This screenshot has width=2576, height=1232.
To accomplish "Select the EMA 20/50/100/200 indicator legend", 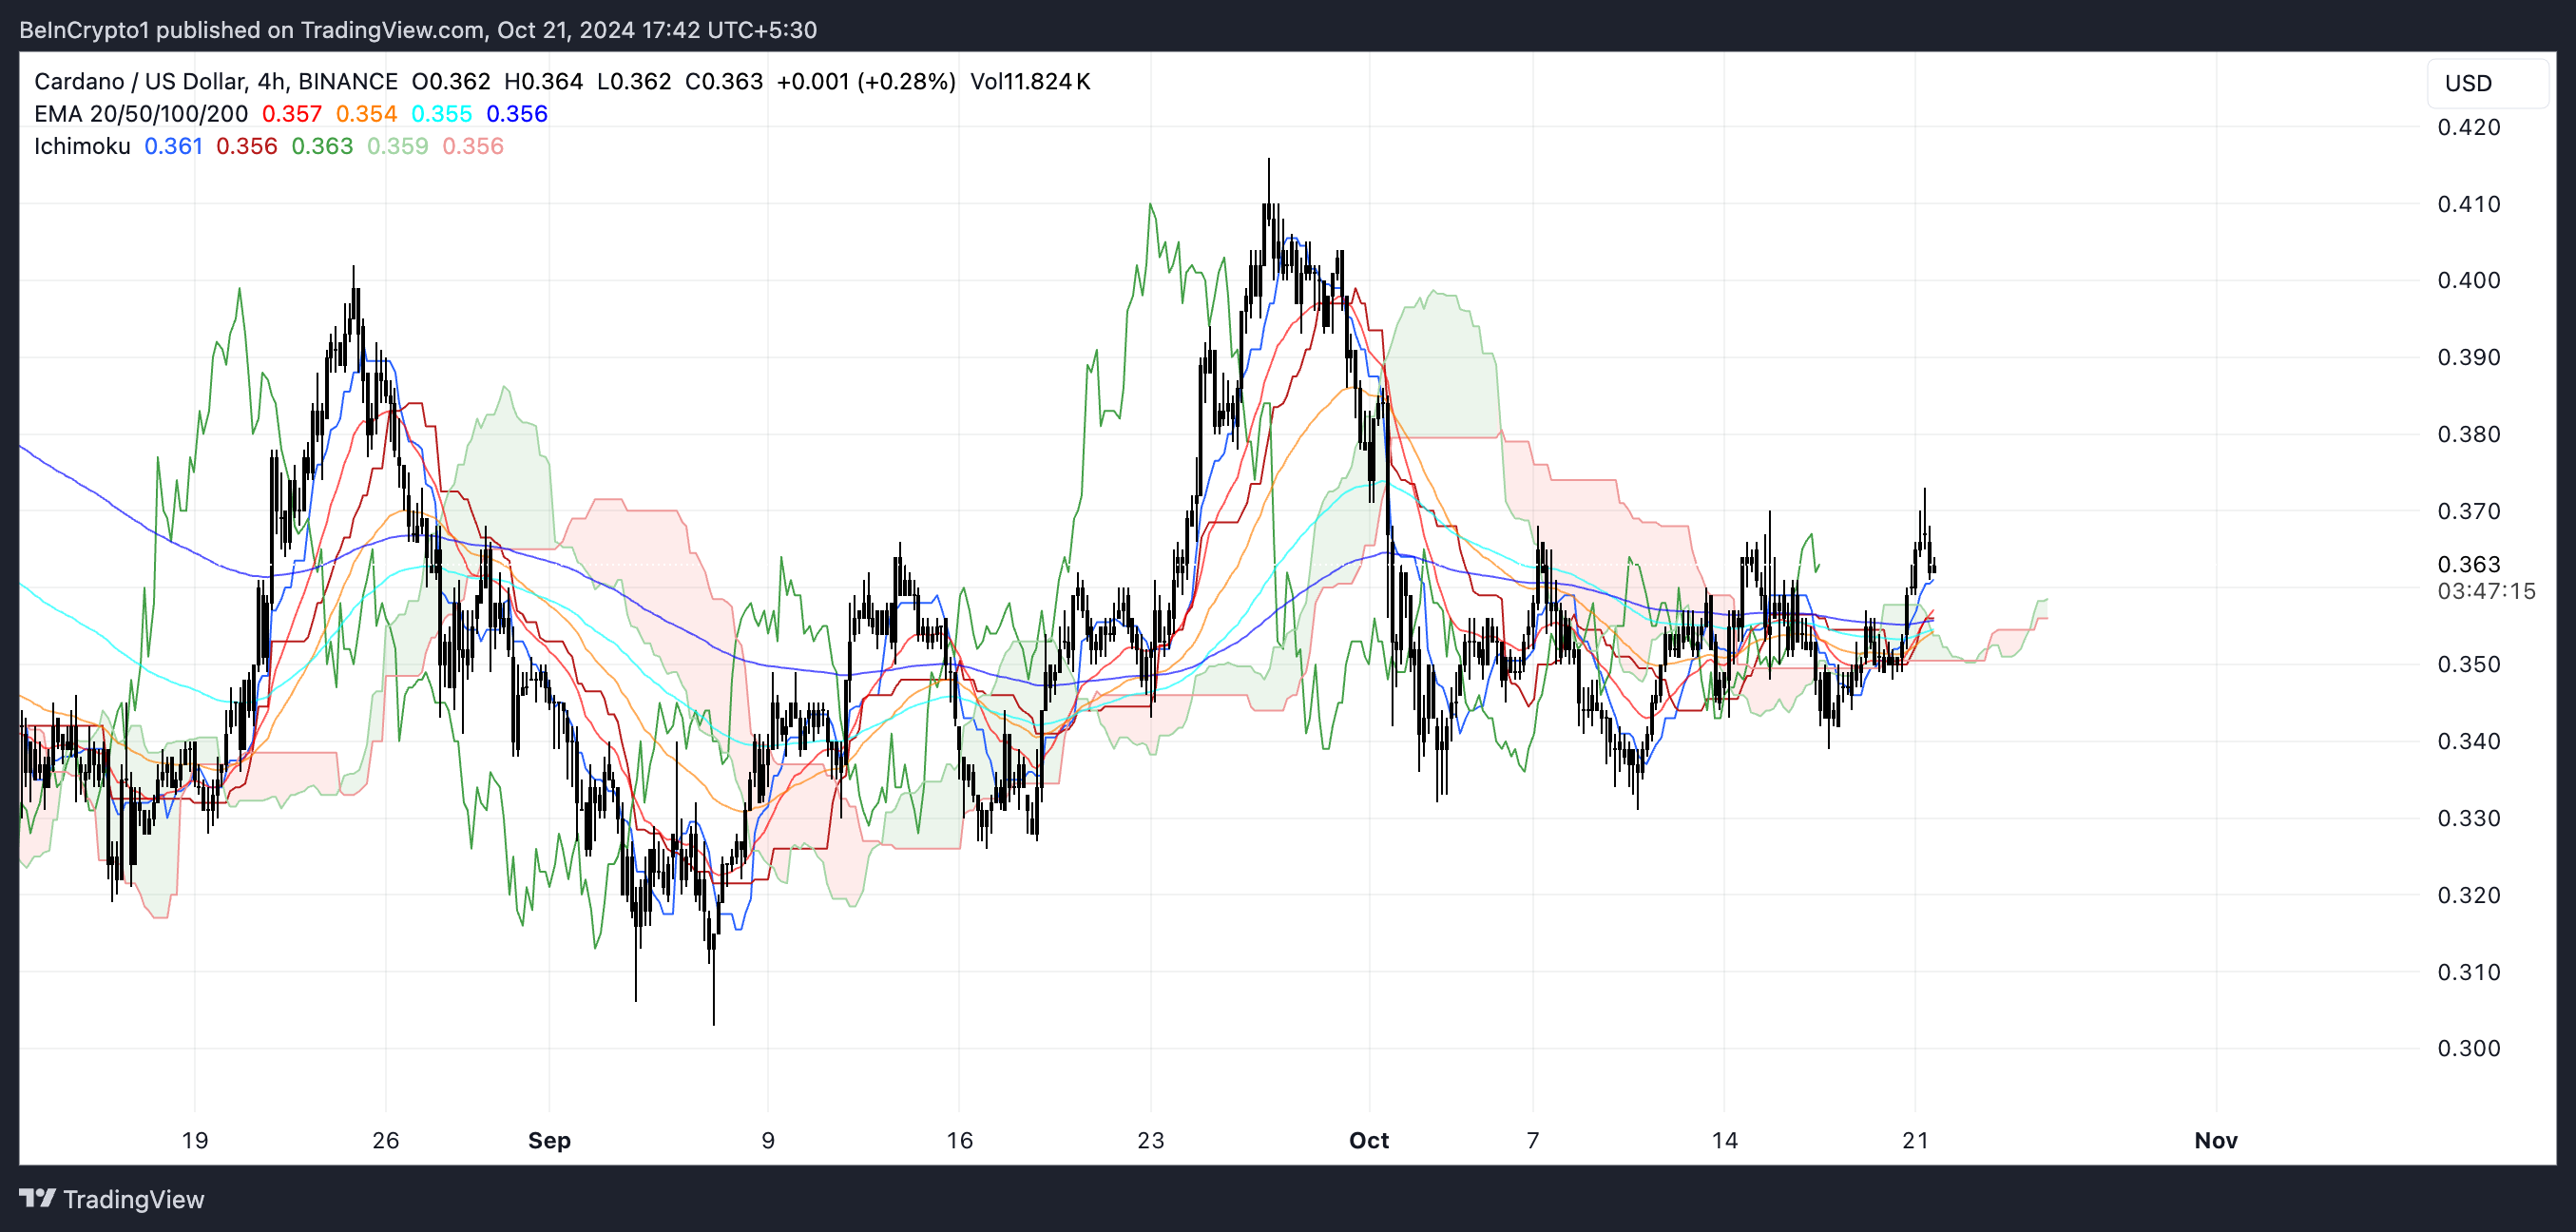I will click(140, 114).
